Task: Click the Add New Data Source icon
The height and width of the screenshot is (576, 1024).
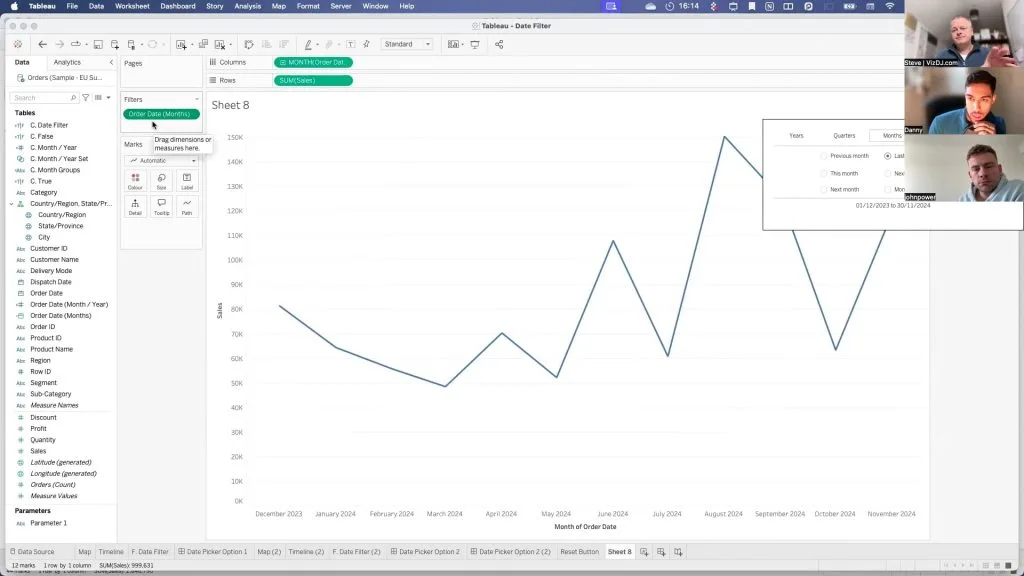Action: [x=115, y=44]
